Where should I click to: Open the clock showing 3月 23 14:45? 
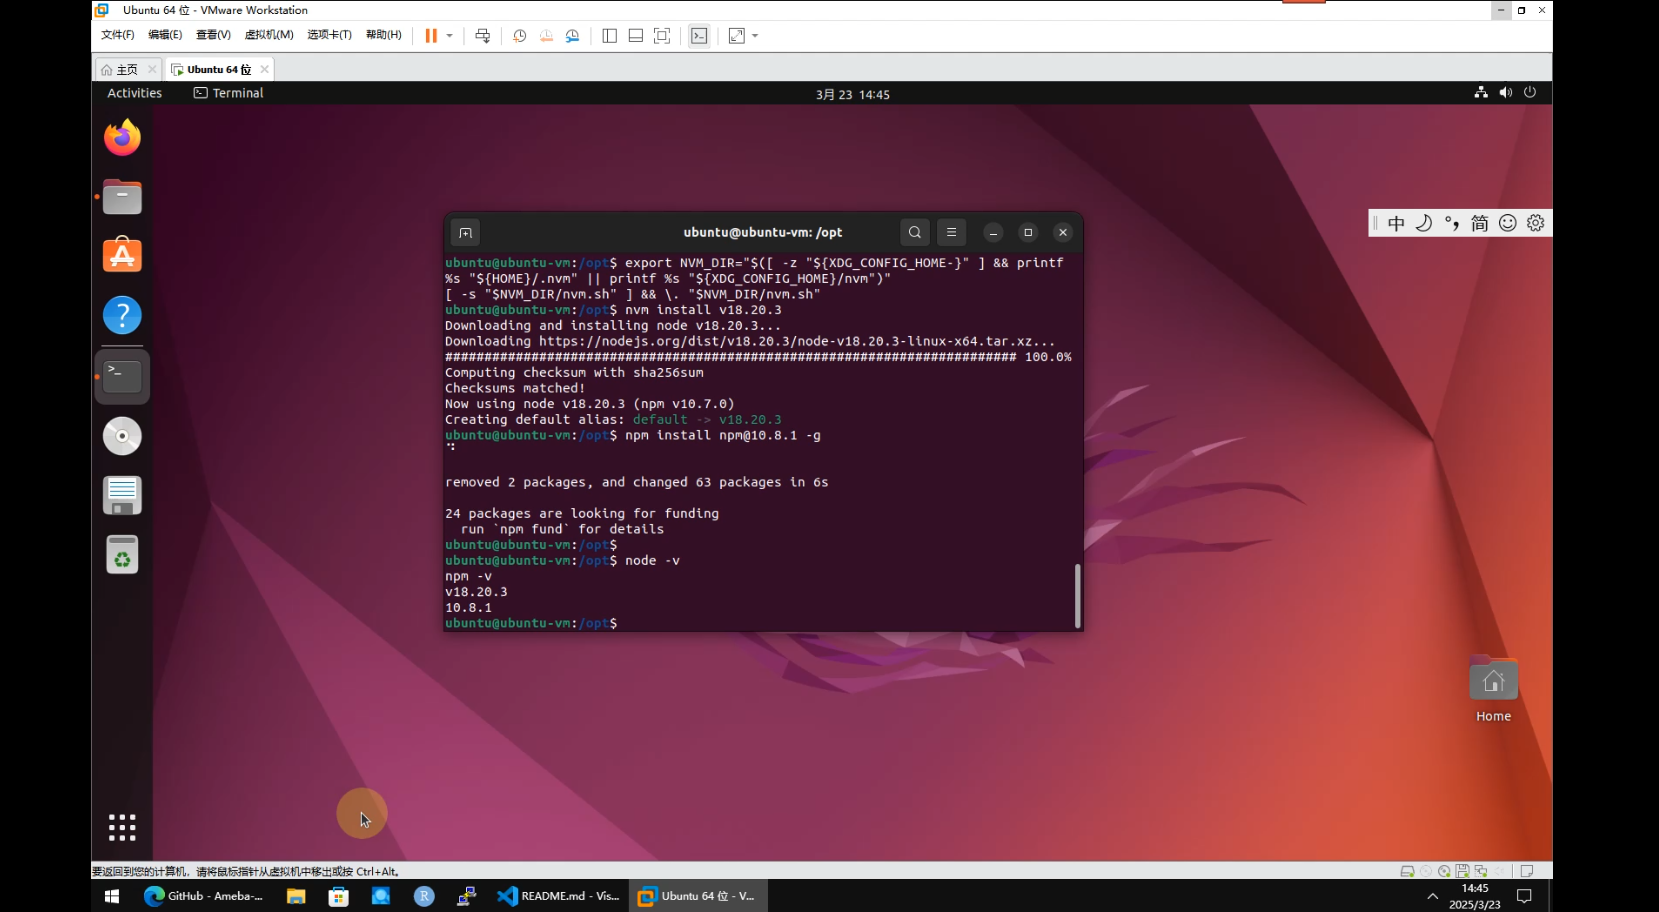(852, 94)
